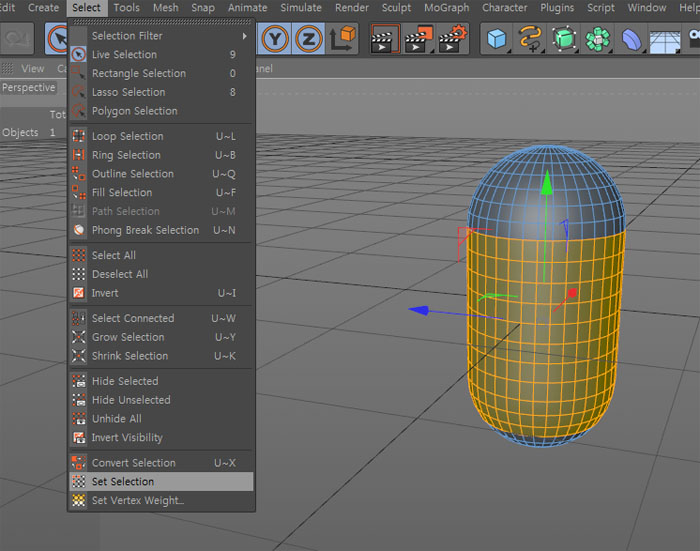Open the MoGraph menu

tap(446, 8)
